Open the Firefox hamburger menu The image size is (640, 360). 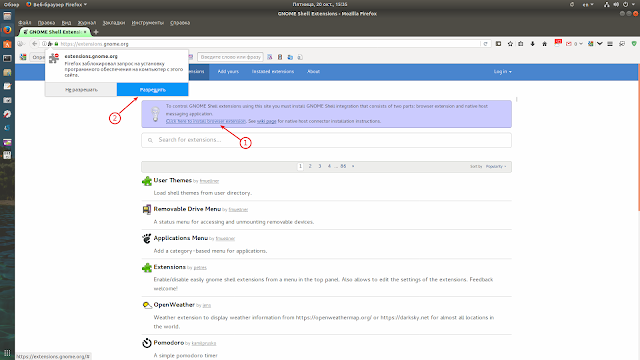click(x=610, y=44)
